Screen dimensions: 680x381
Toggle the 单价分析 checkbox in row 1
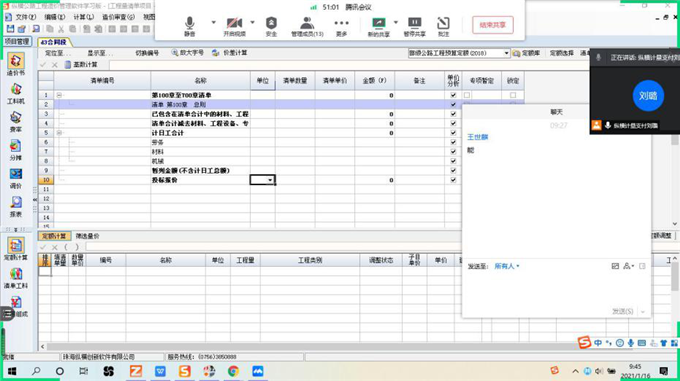pyautogui.click(x=453, y=95)
